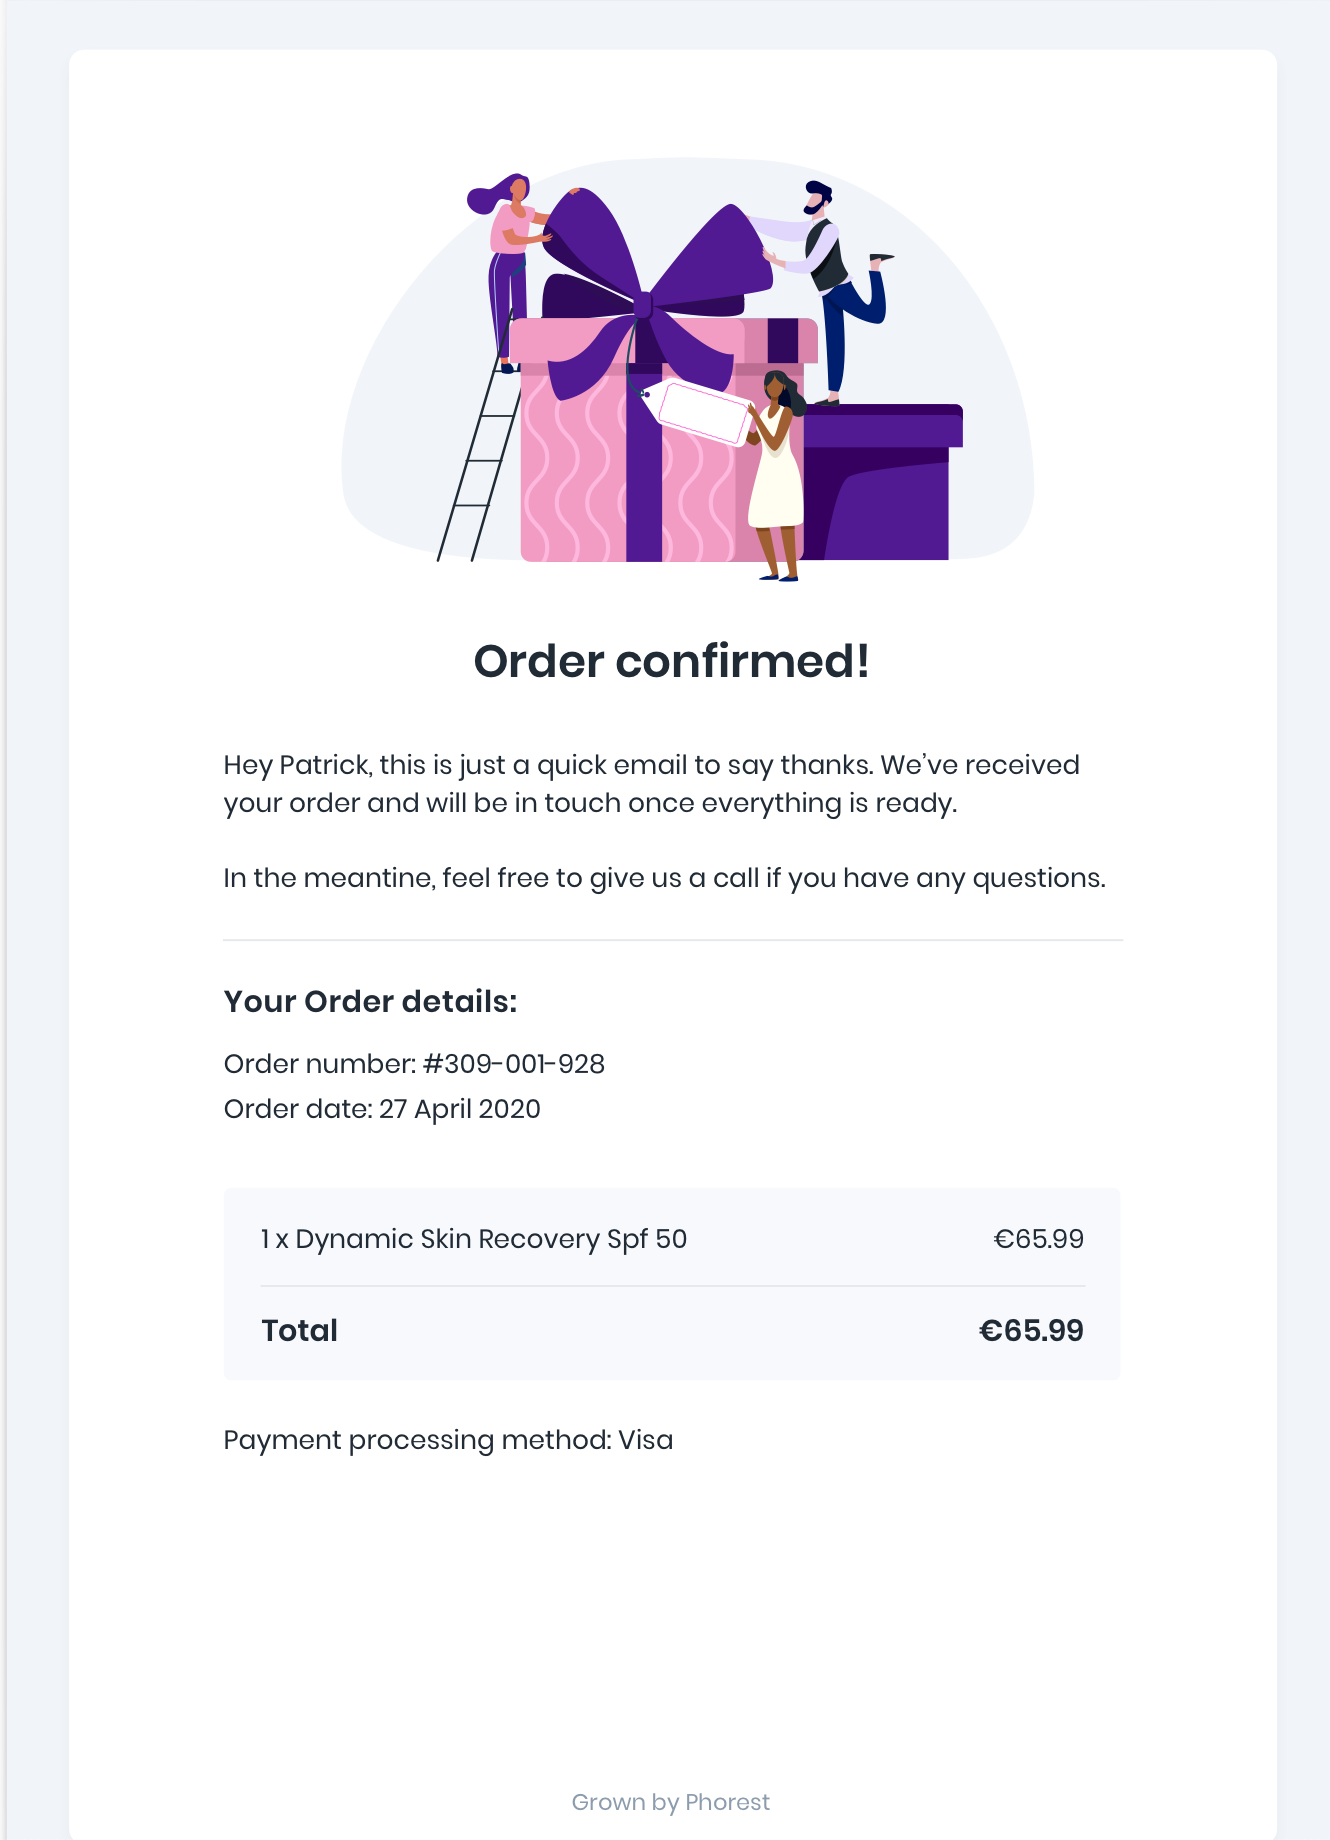Click the item price €65.99
This screenshot has height=1840, width=1330.
[x=1038, y=1239]
